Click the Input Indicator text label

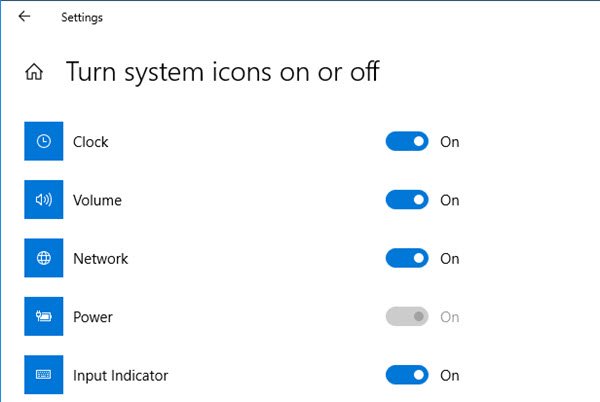point(120,376)
